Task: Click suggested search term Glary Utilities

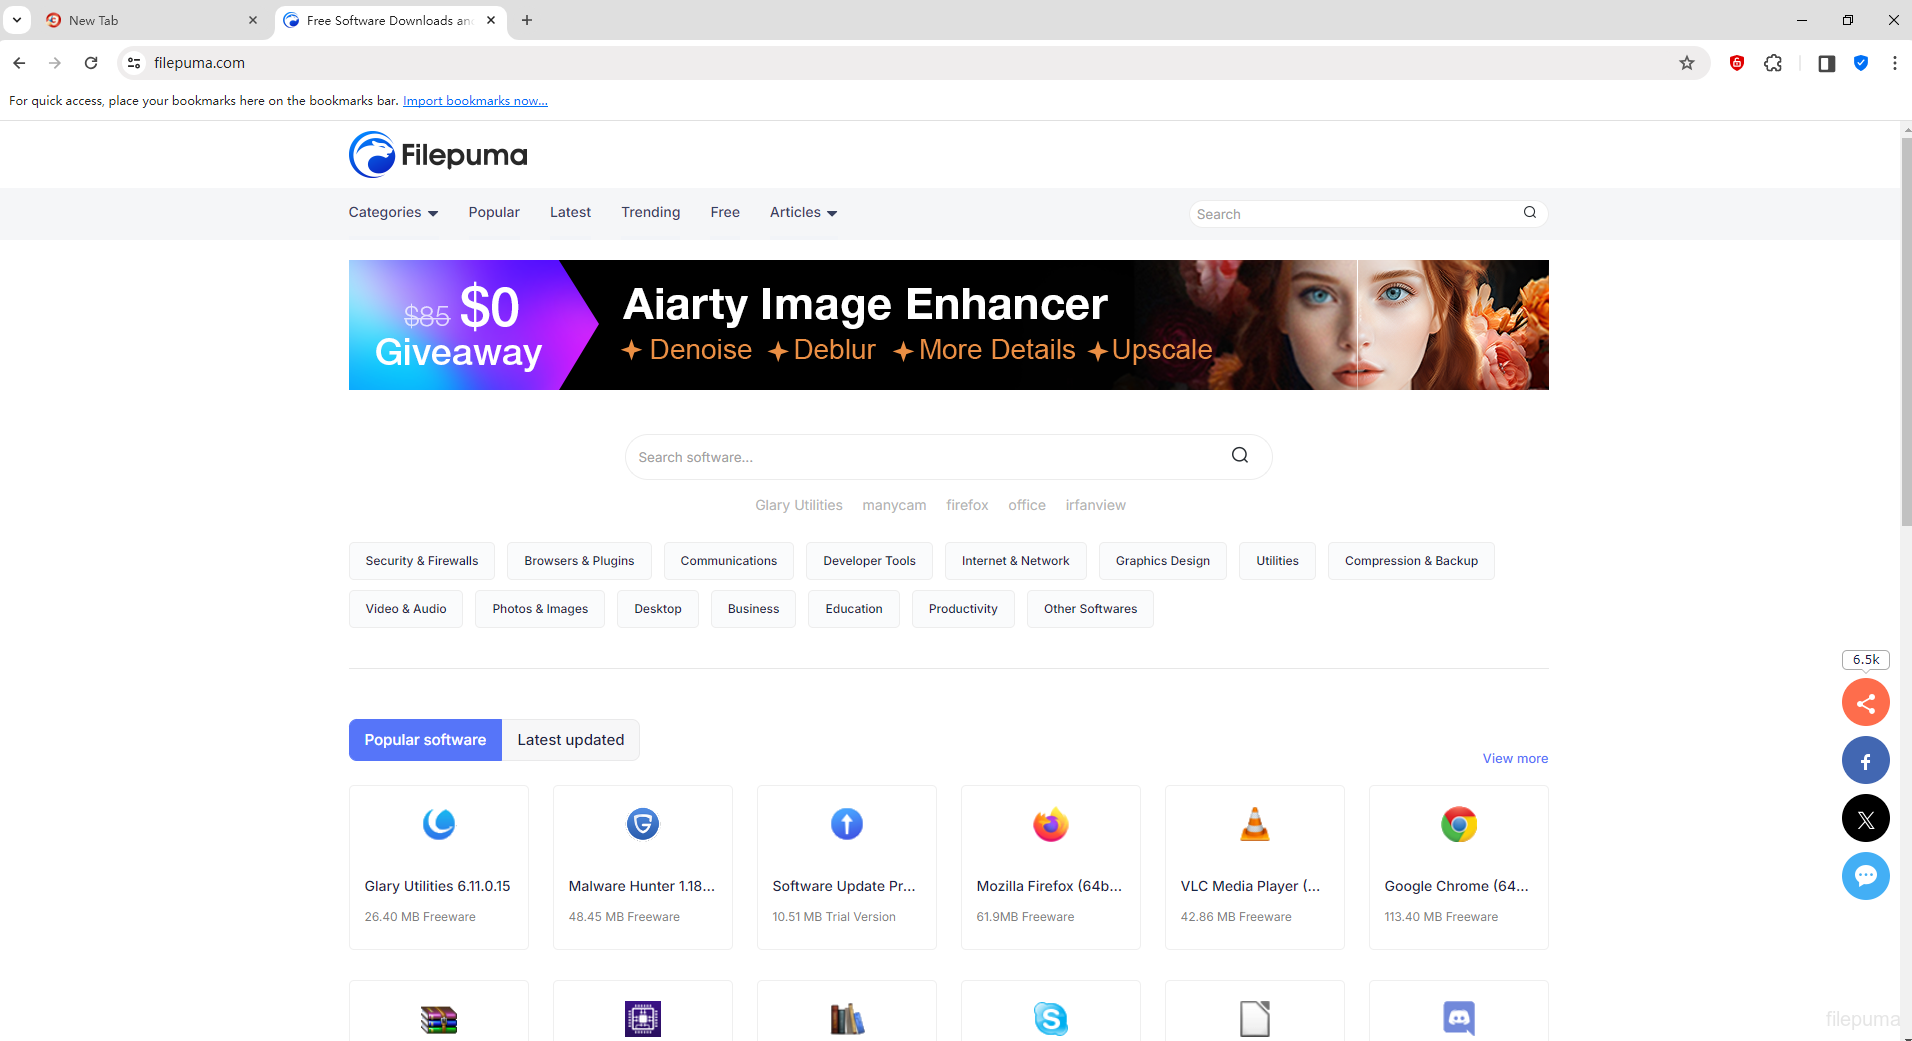Action: click(x=798, y=505)
